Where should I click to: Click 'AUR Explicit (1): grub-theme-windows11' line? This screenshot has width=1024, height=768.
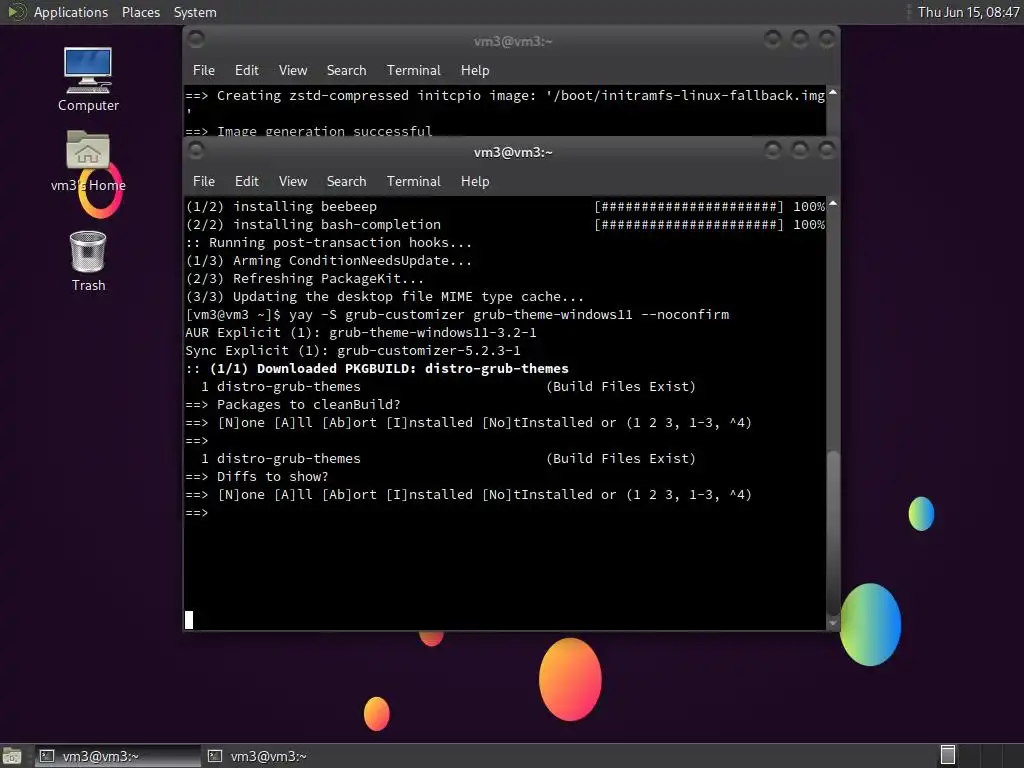[x=360, y=332]
